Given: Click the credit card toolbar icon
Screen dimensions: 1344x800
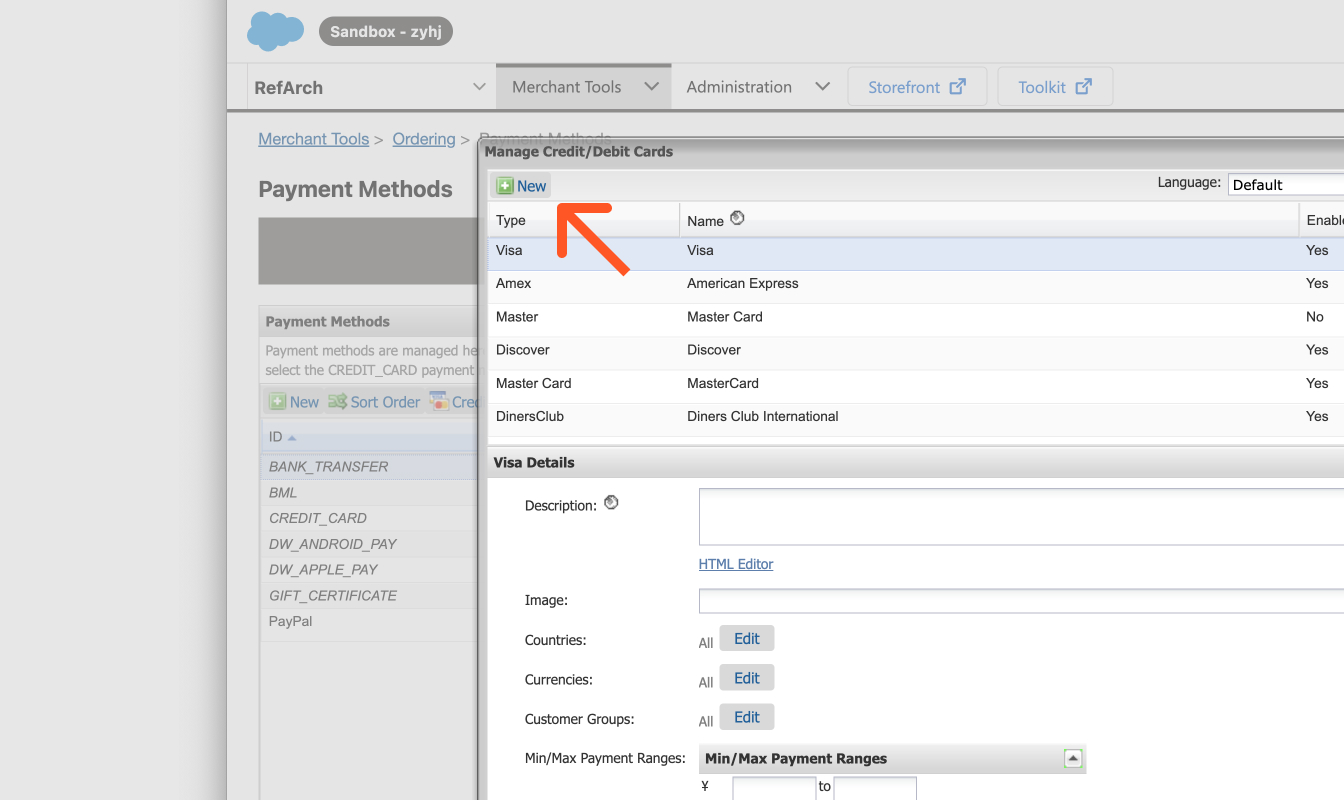Looking at the screenshot, I should tap(438, 402).
